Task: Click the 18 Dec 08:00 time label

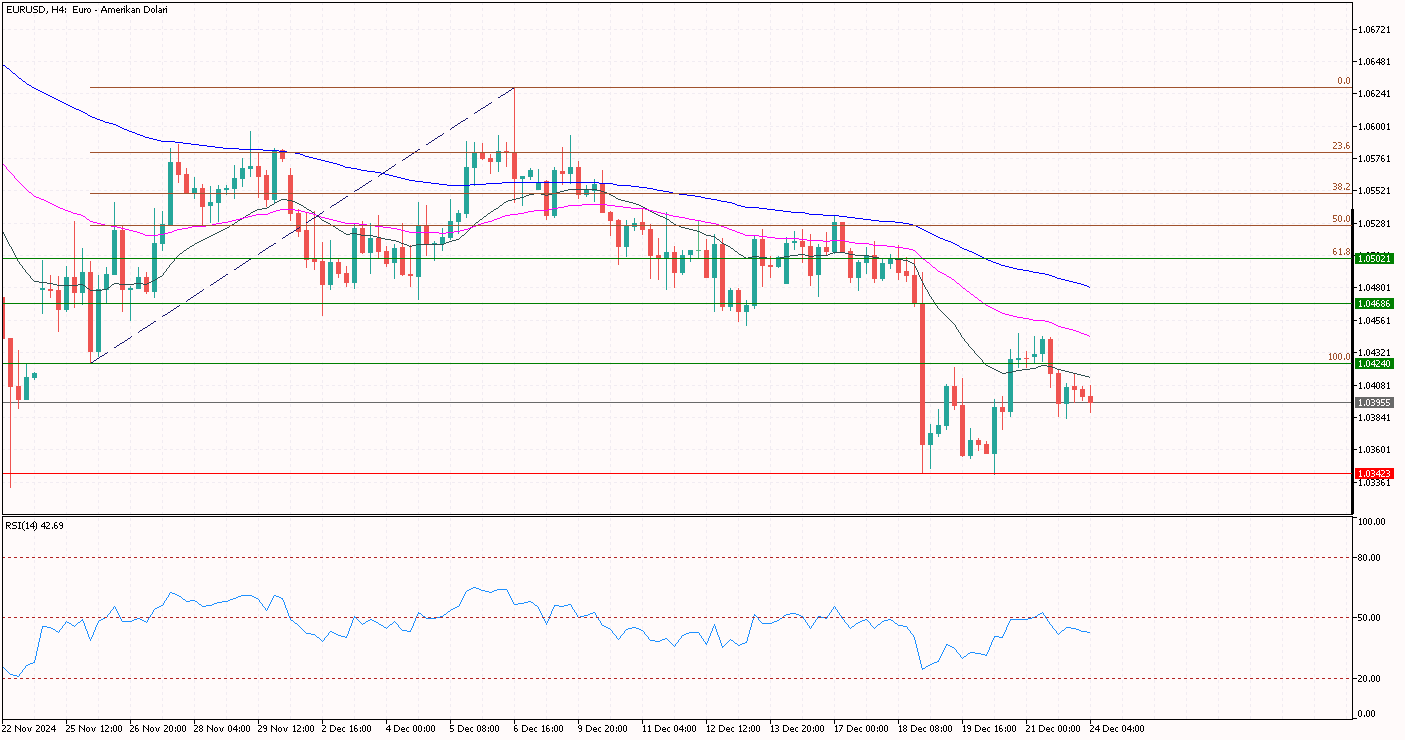Action: (925, 729)
